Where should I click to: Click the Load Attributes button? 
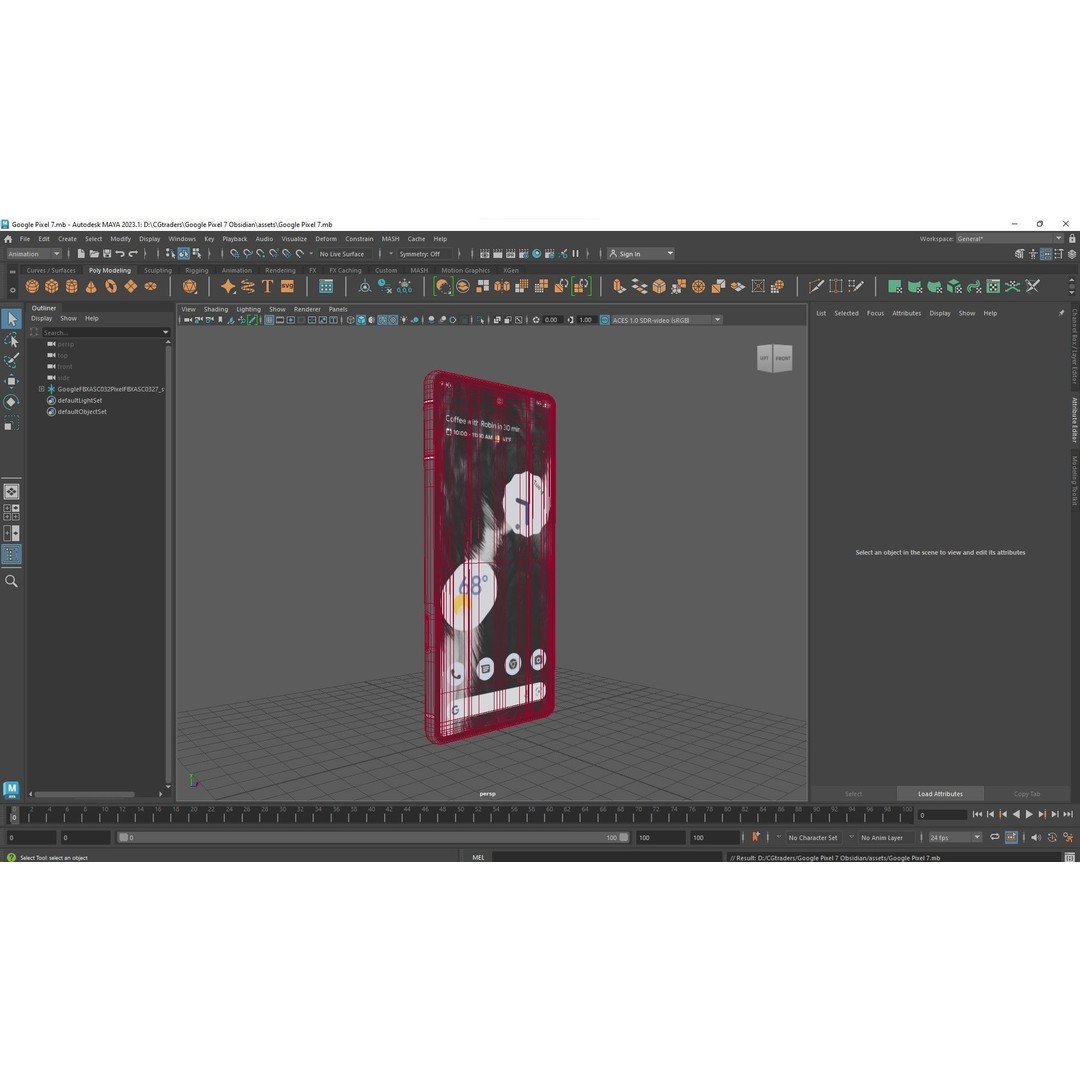pos(940,793)
